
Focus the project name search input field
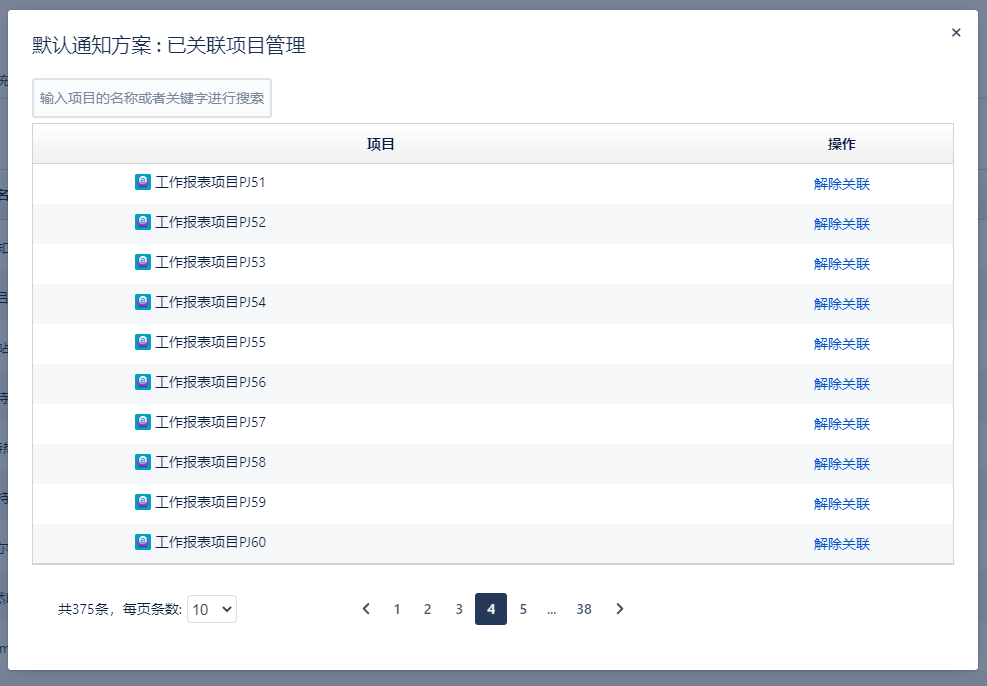click(152, 98)
